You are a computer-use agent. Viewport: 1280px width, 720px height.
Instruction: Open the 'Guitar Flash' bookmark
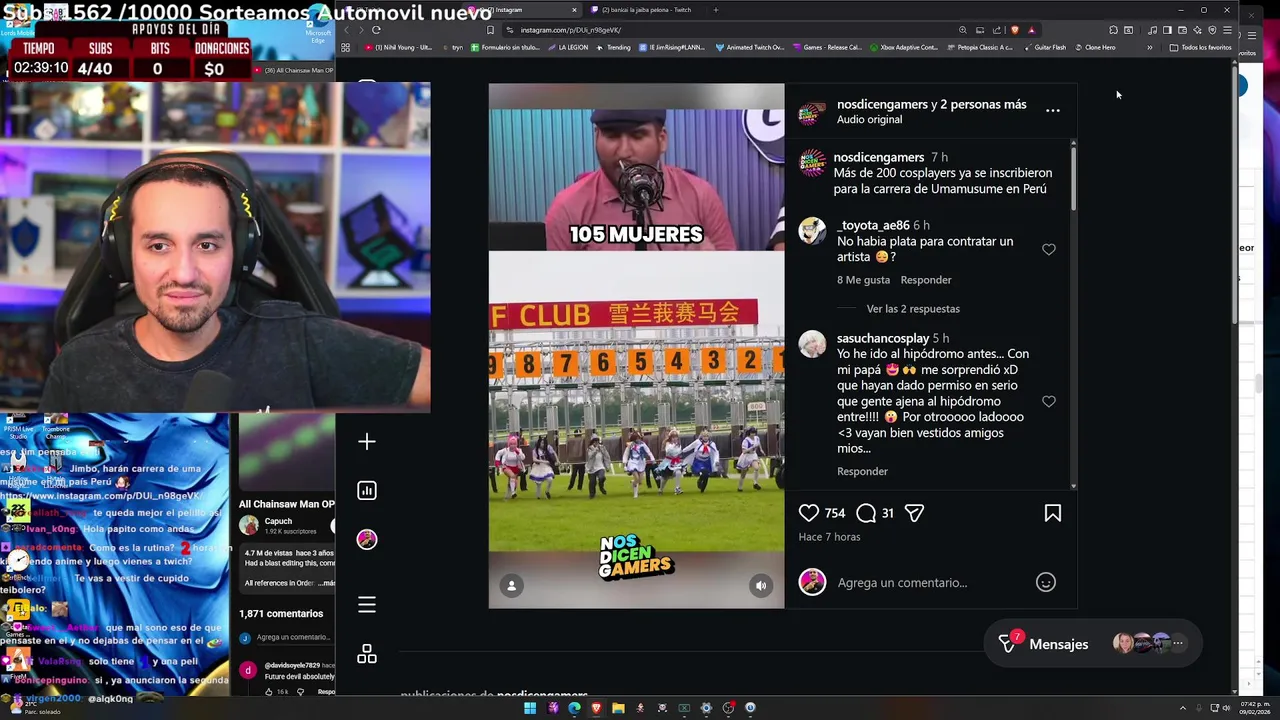coord(1045,47)
